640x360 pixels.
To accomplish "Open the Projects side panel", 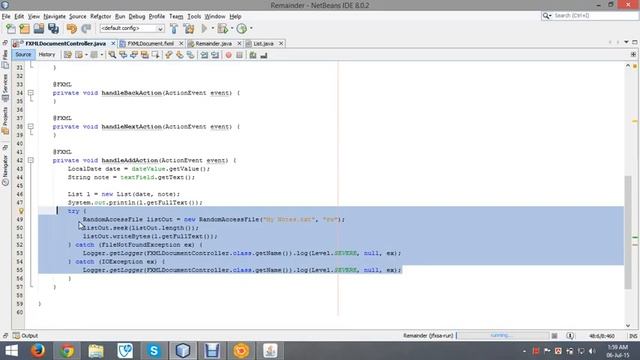I will [5, 120].
